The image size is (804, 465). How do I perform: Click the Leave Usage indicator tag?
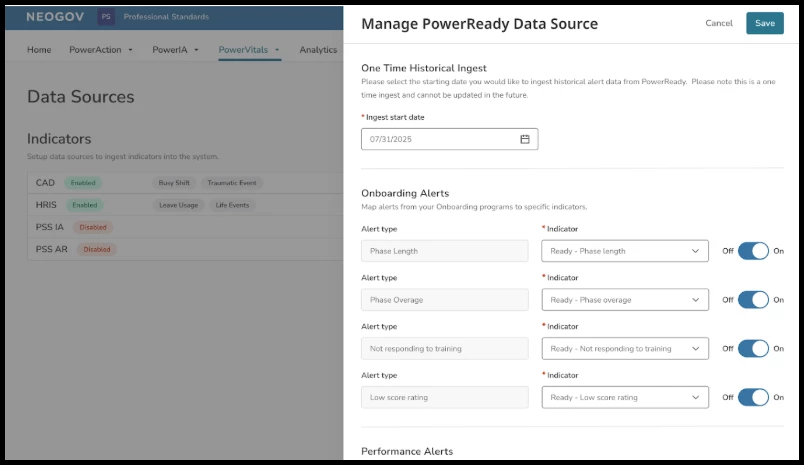178,205
